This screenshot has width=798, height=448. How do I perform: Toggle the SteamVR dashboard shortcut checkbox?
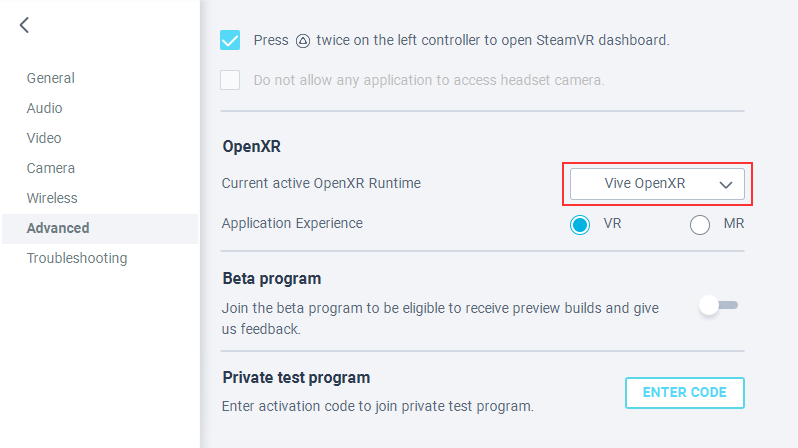pyautogui.click(x=231, y=40)
